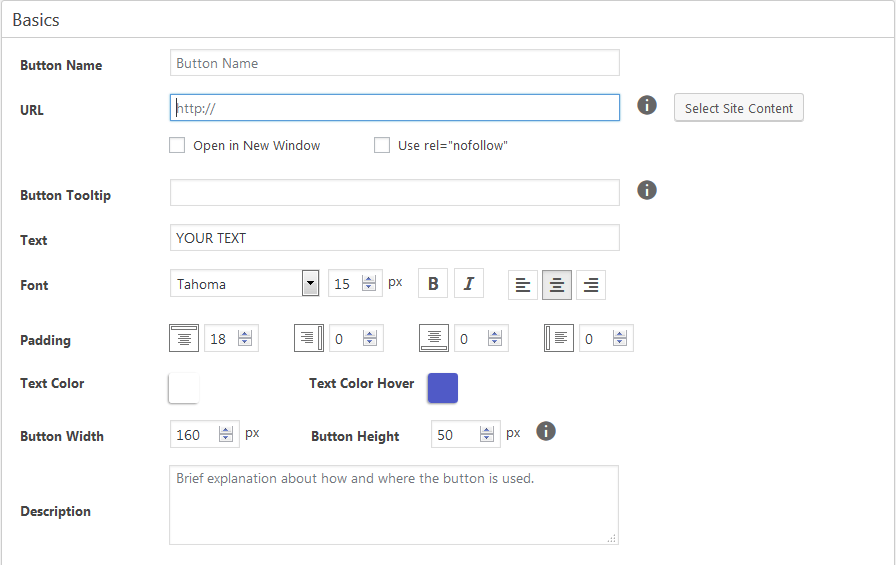Screen dimensions: 896x565
Task: Click the YOUR TEXT input field
Action: [x=394, y=238]
